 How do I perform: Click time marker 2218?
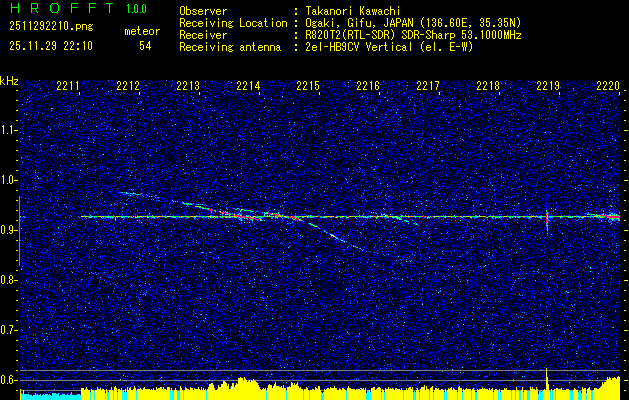click(488, 85)
